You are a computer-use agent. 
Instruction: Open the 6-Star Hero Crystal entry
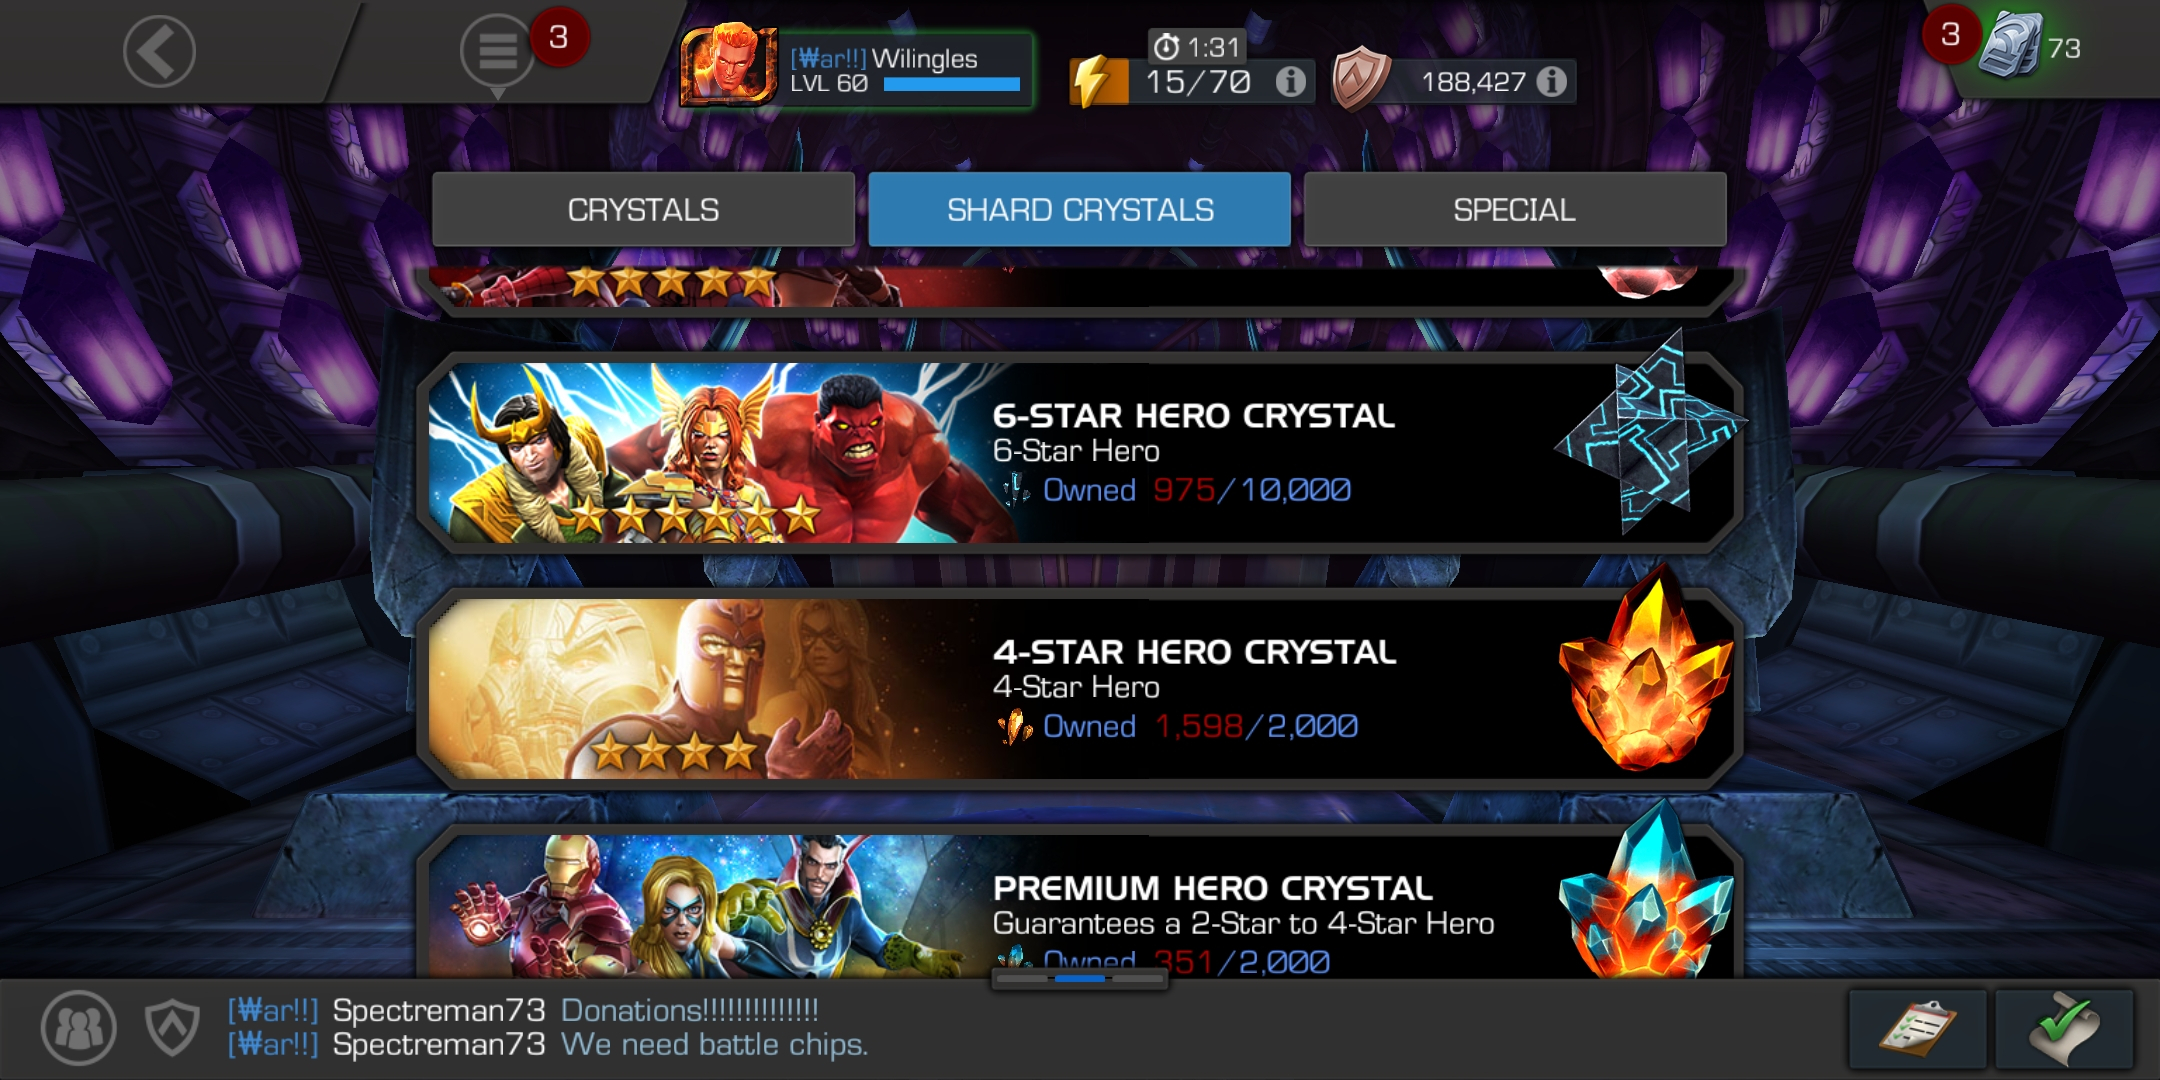point(1080,453)
